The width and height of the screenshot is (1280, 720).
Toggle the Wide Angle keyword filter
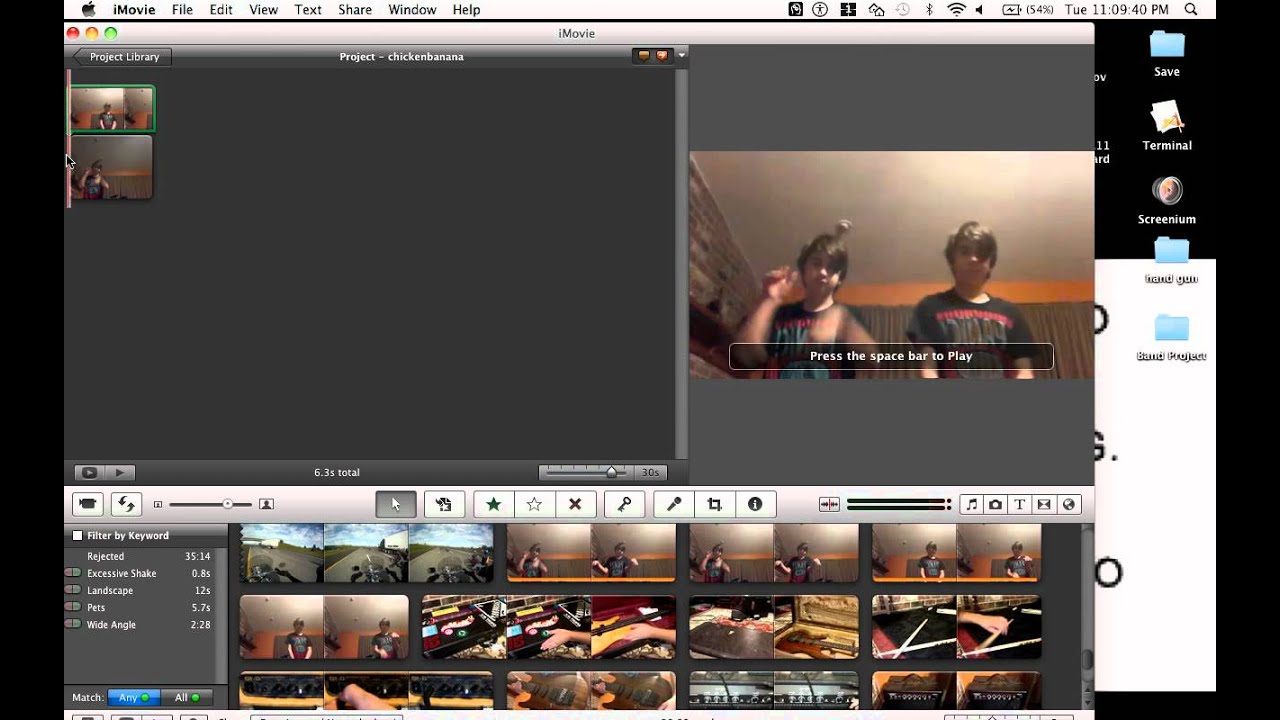tap(73, 624)
